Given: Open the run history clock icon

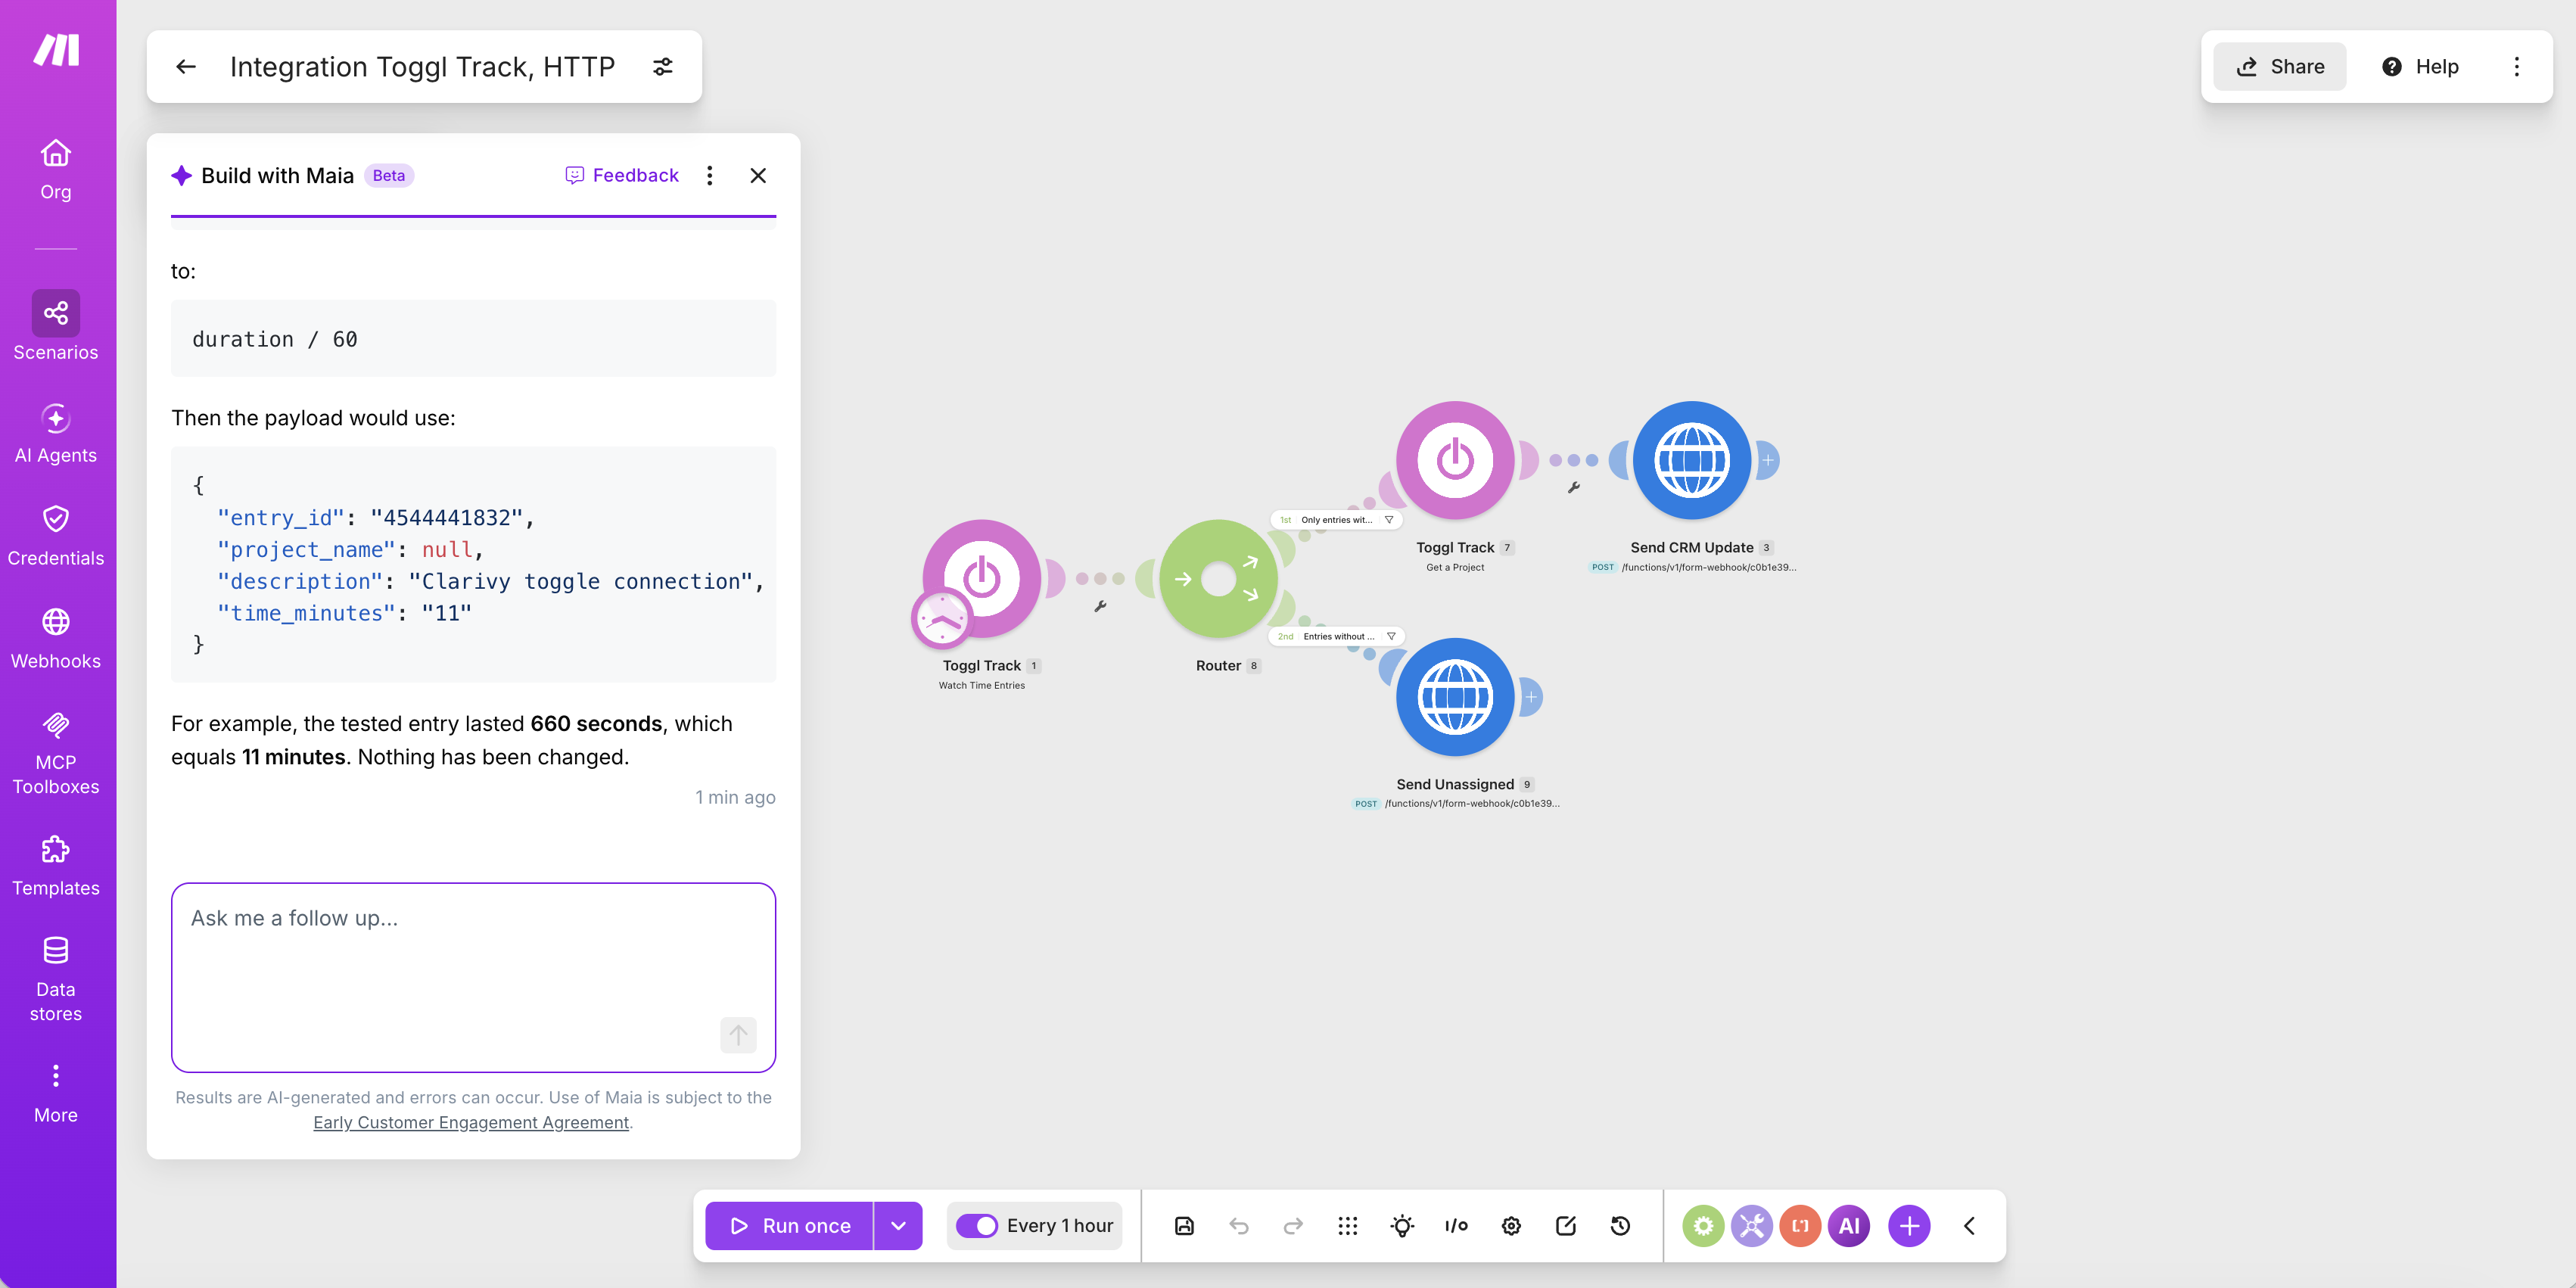Looking at the screenshot, I should (x=1620, y=1225).
